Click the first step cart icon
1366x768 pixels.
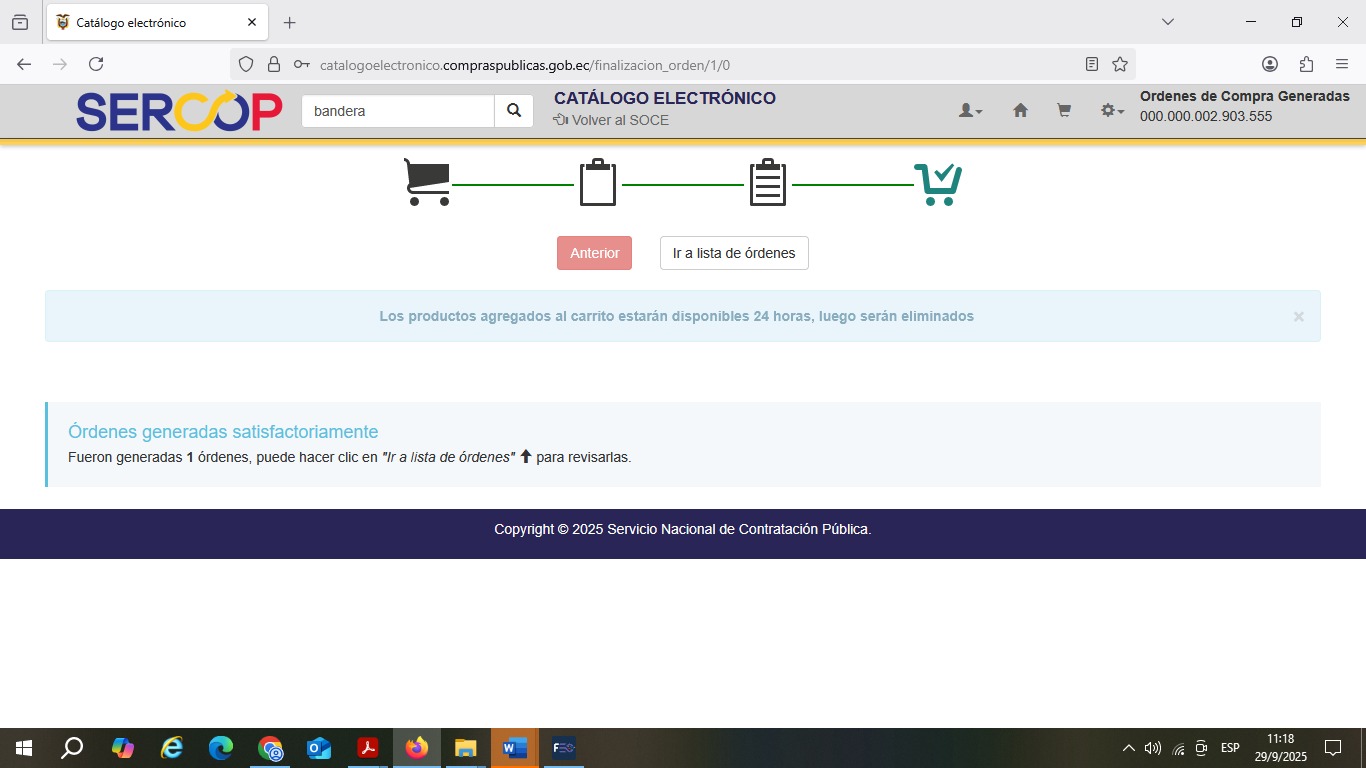click(x=426, y=182)
